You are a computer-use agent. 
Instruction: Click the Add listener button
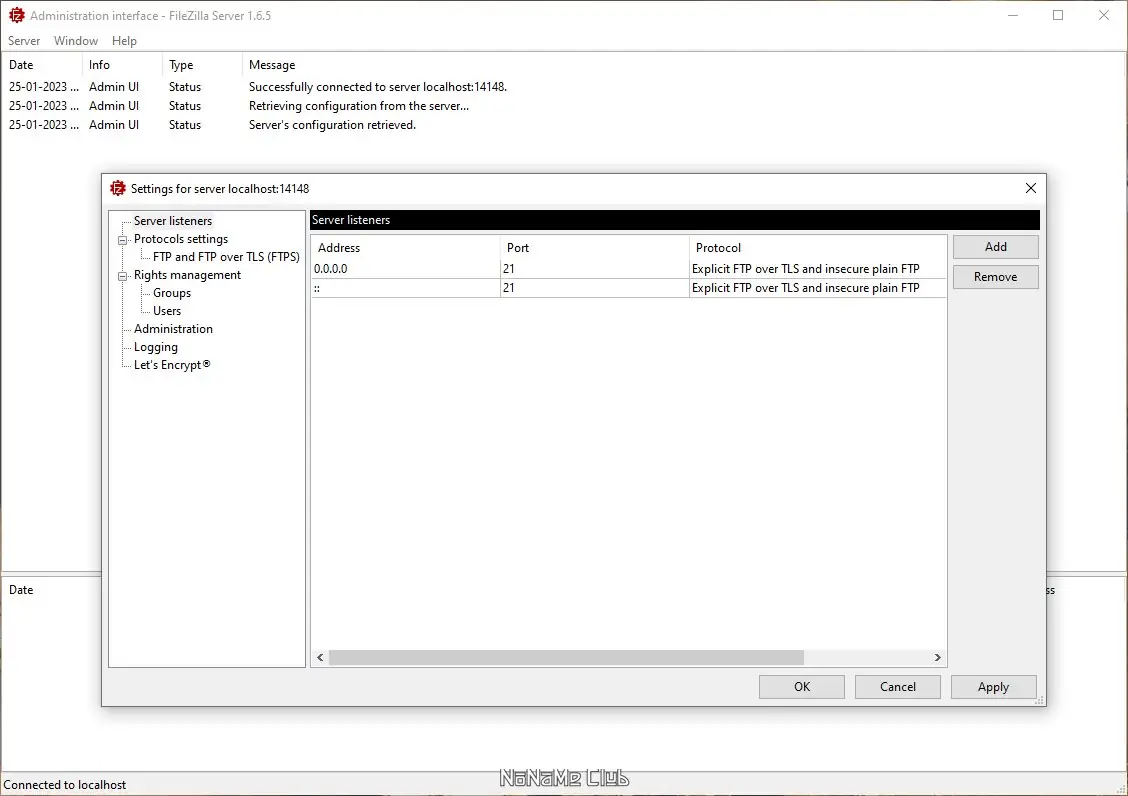[x=996, y=247]
